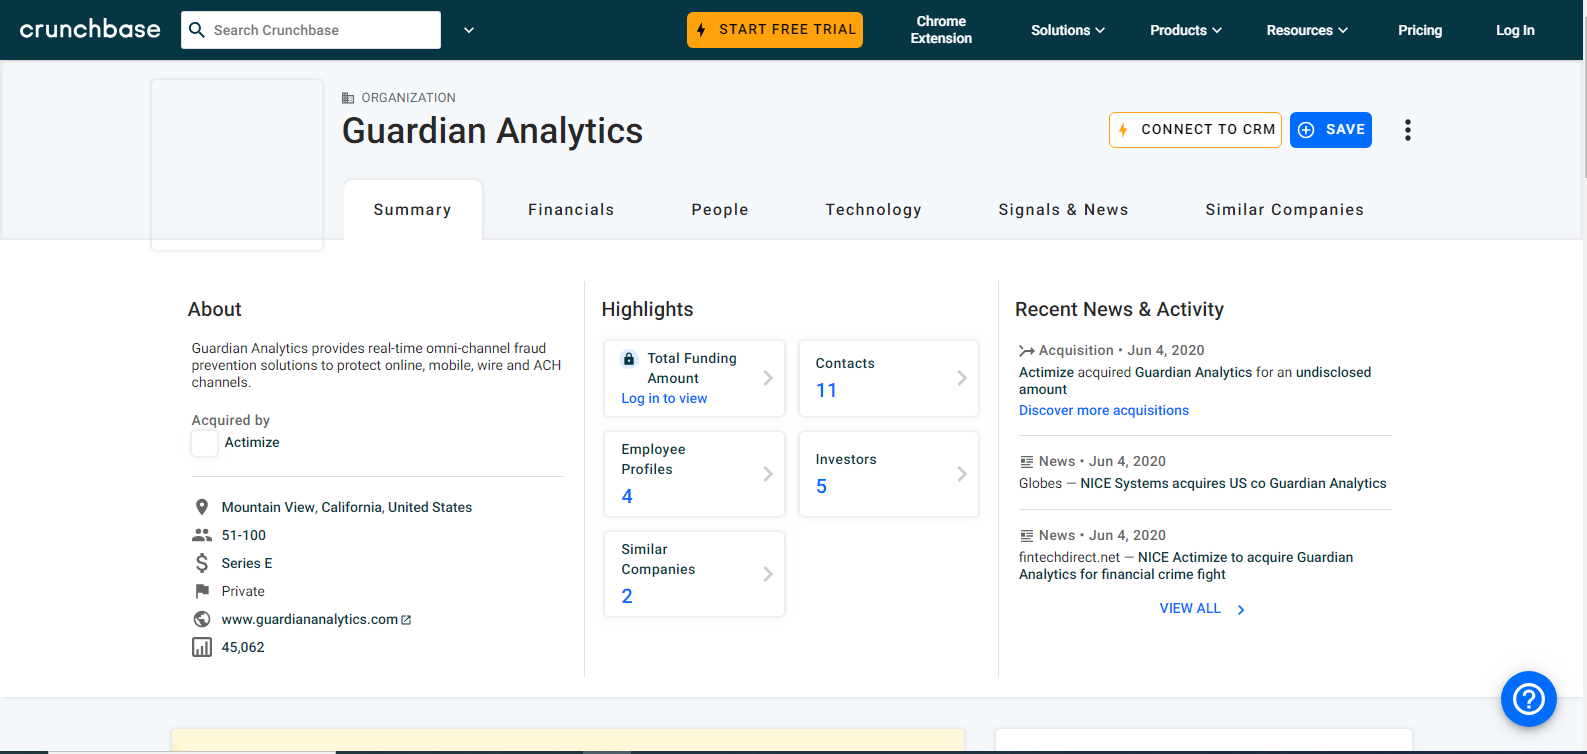Open the People tab

coord(720,210)
